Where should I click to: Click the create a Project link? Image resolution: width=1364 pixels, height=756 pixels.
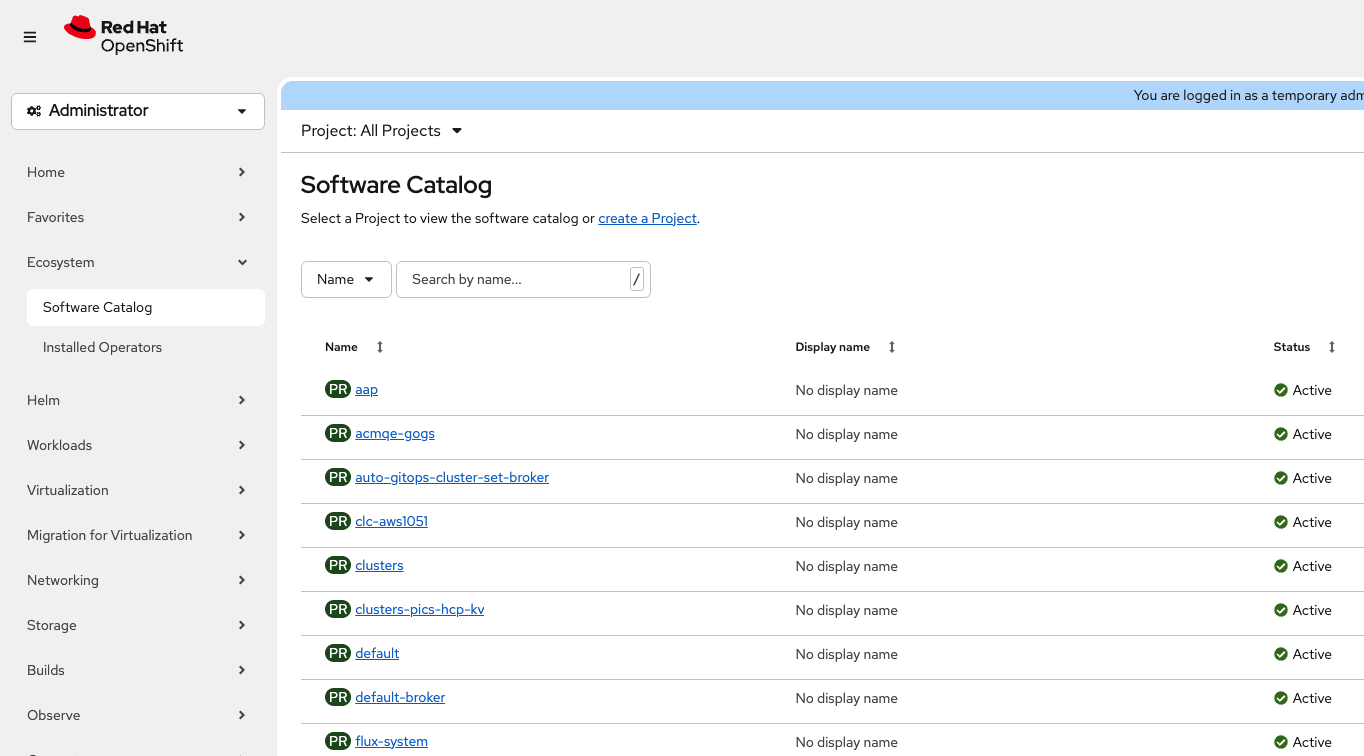click(647, 218)
